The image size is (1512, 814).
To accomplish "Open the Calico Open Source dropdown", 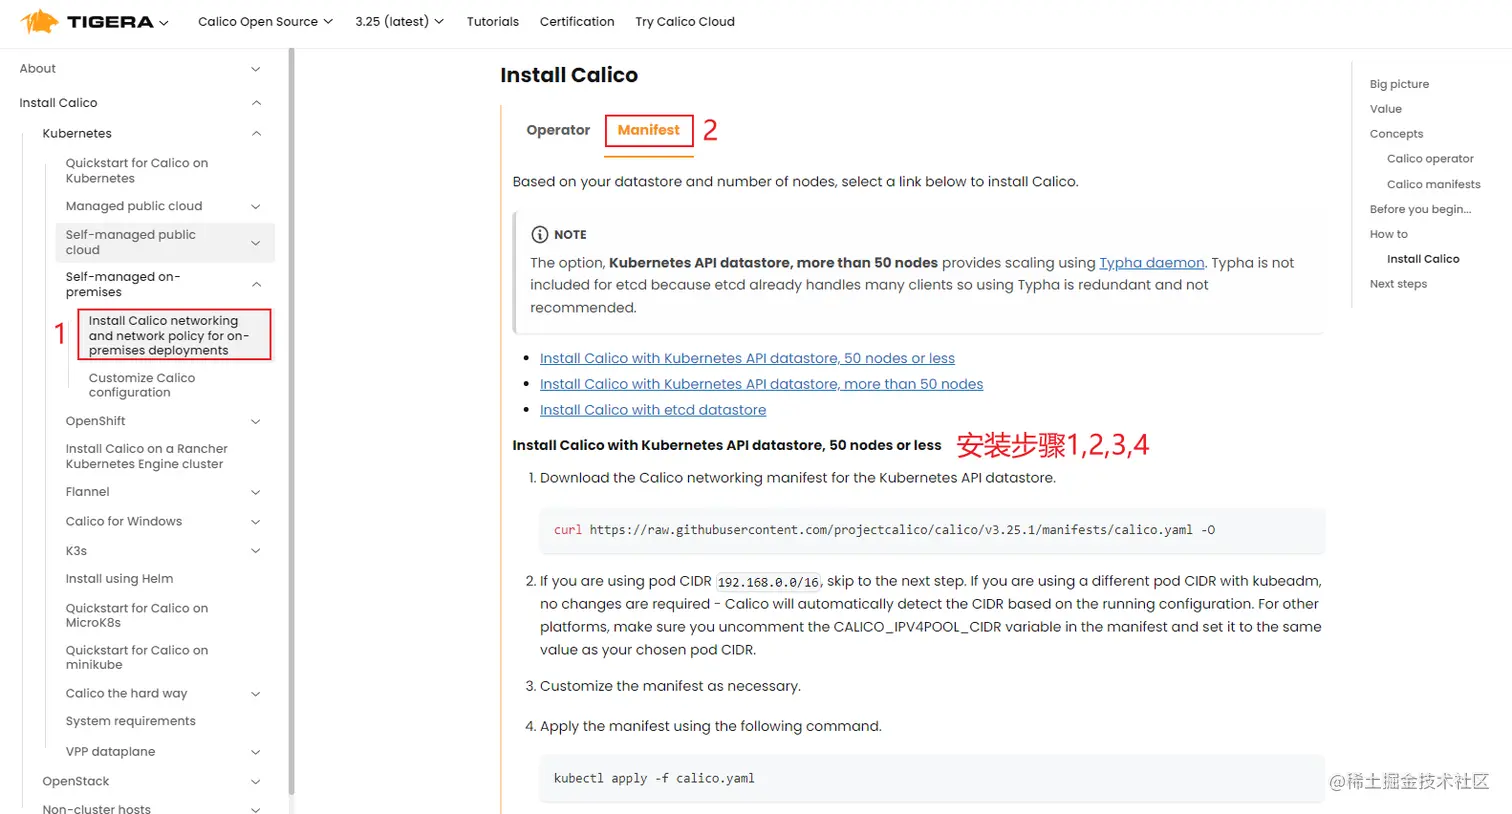I will 265,21.
